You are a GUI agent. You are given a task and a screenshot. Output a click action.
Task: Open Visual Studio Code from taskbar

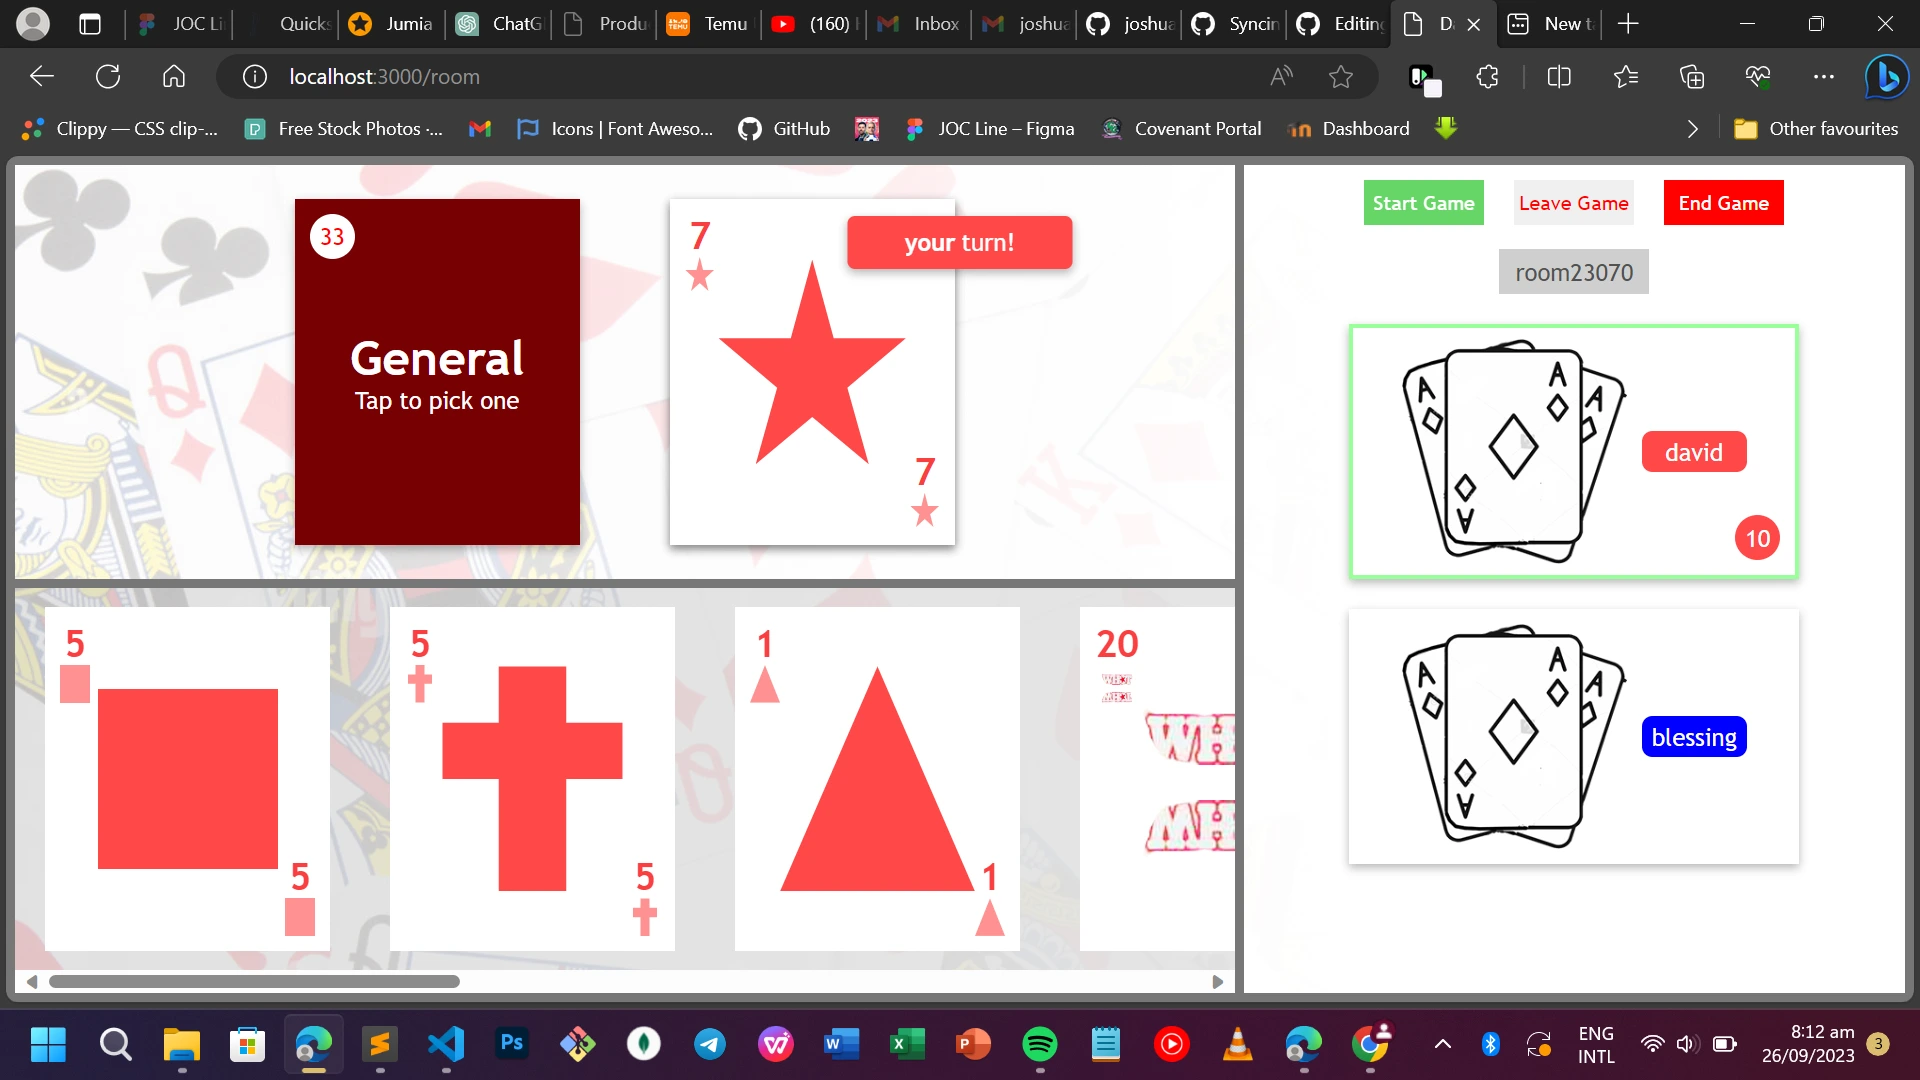446,1045
